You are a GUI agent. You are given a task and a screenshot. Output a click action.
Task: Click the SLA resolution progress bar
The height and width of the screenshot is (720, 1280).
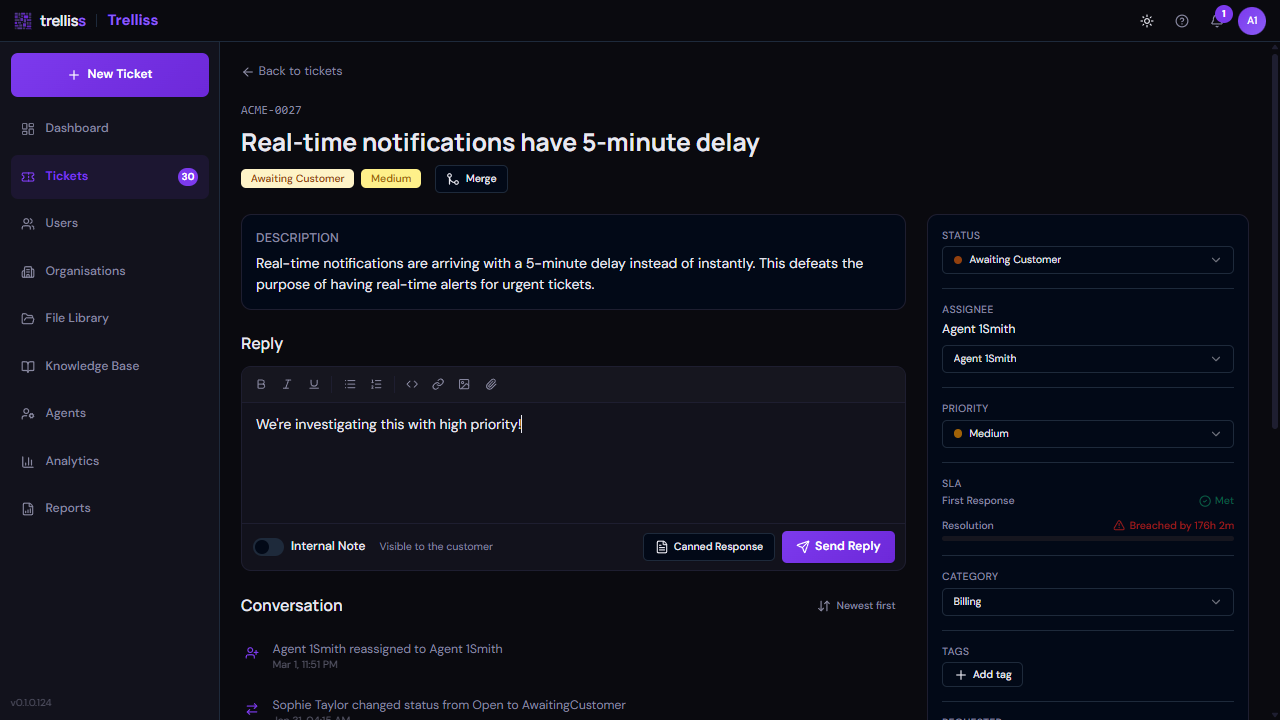tap(1087, 538)
